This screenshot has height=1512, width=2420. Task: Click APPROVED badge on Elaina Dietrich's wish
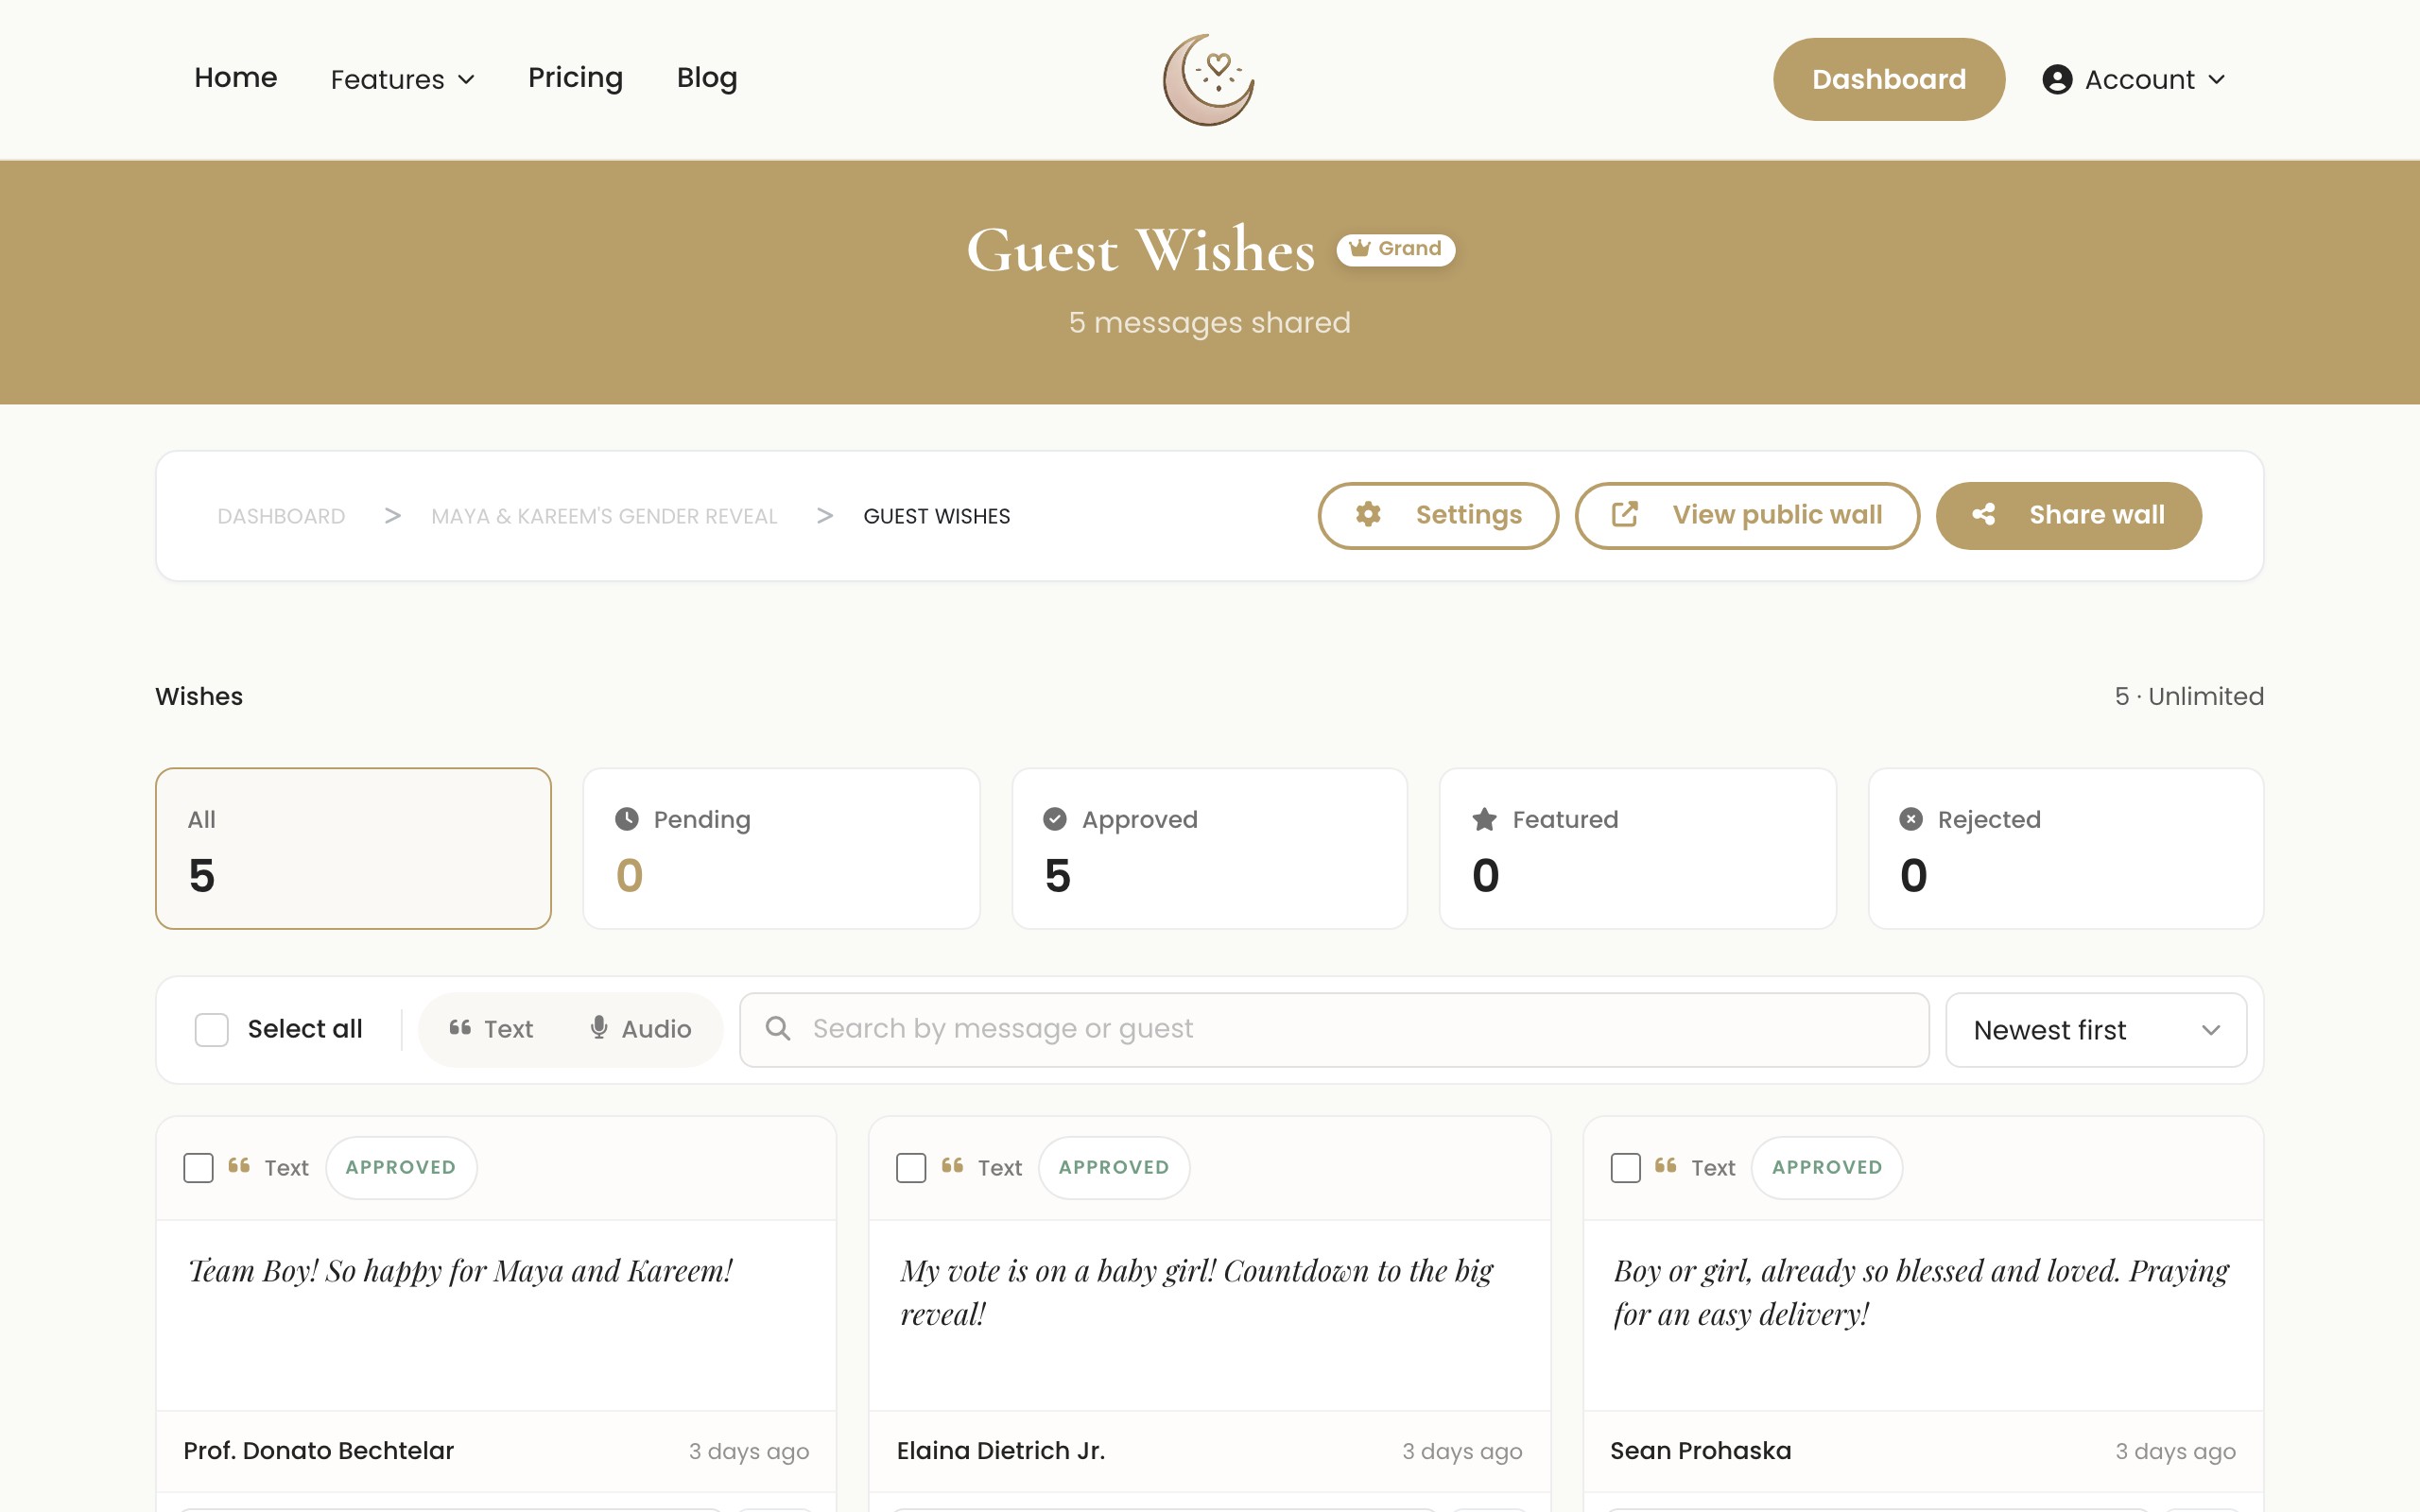[1114, 1167]
